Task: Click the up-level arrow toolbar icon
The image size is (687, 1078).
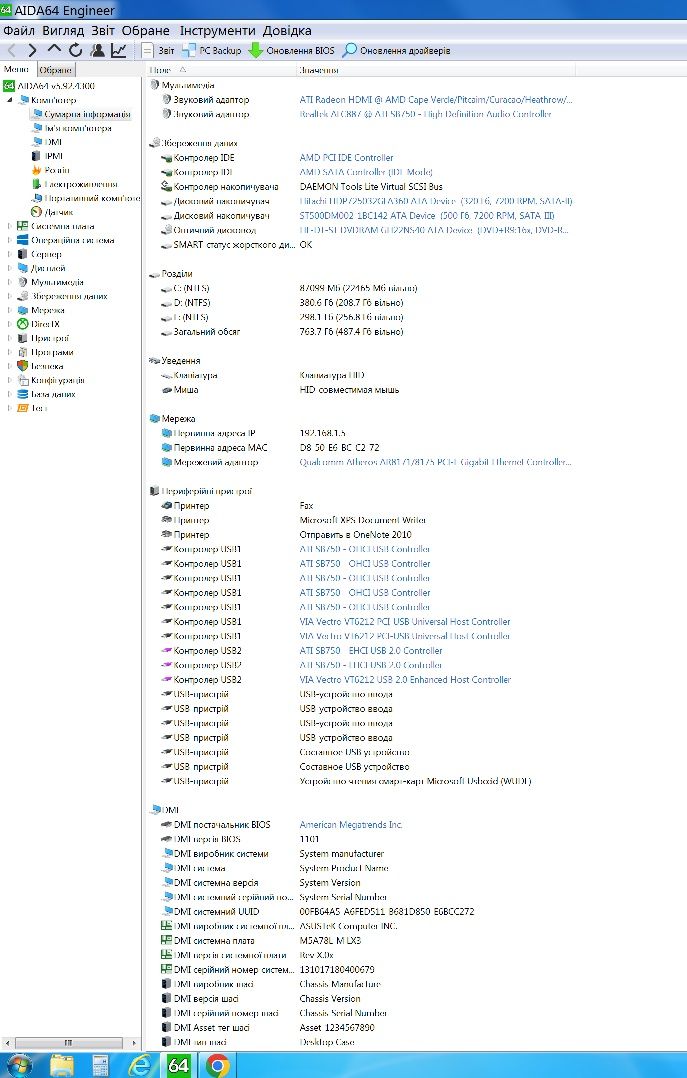Action: coord(54,50)
